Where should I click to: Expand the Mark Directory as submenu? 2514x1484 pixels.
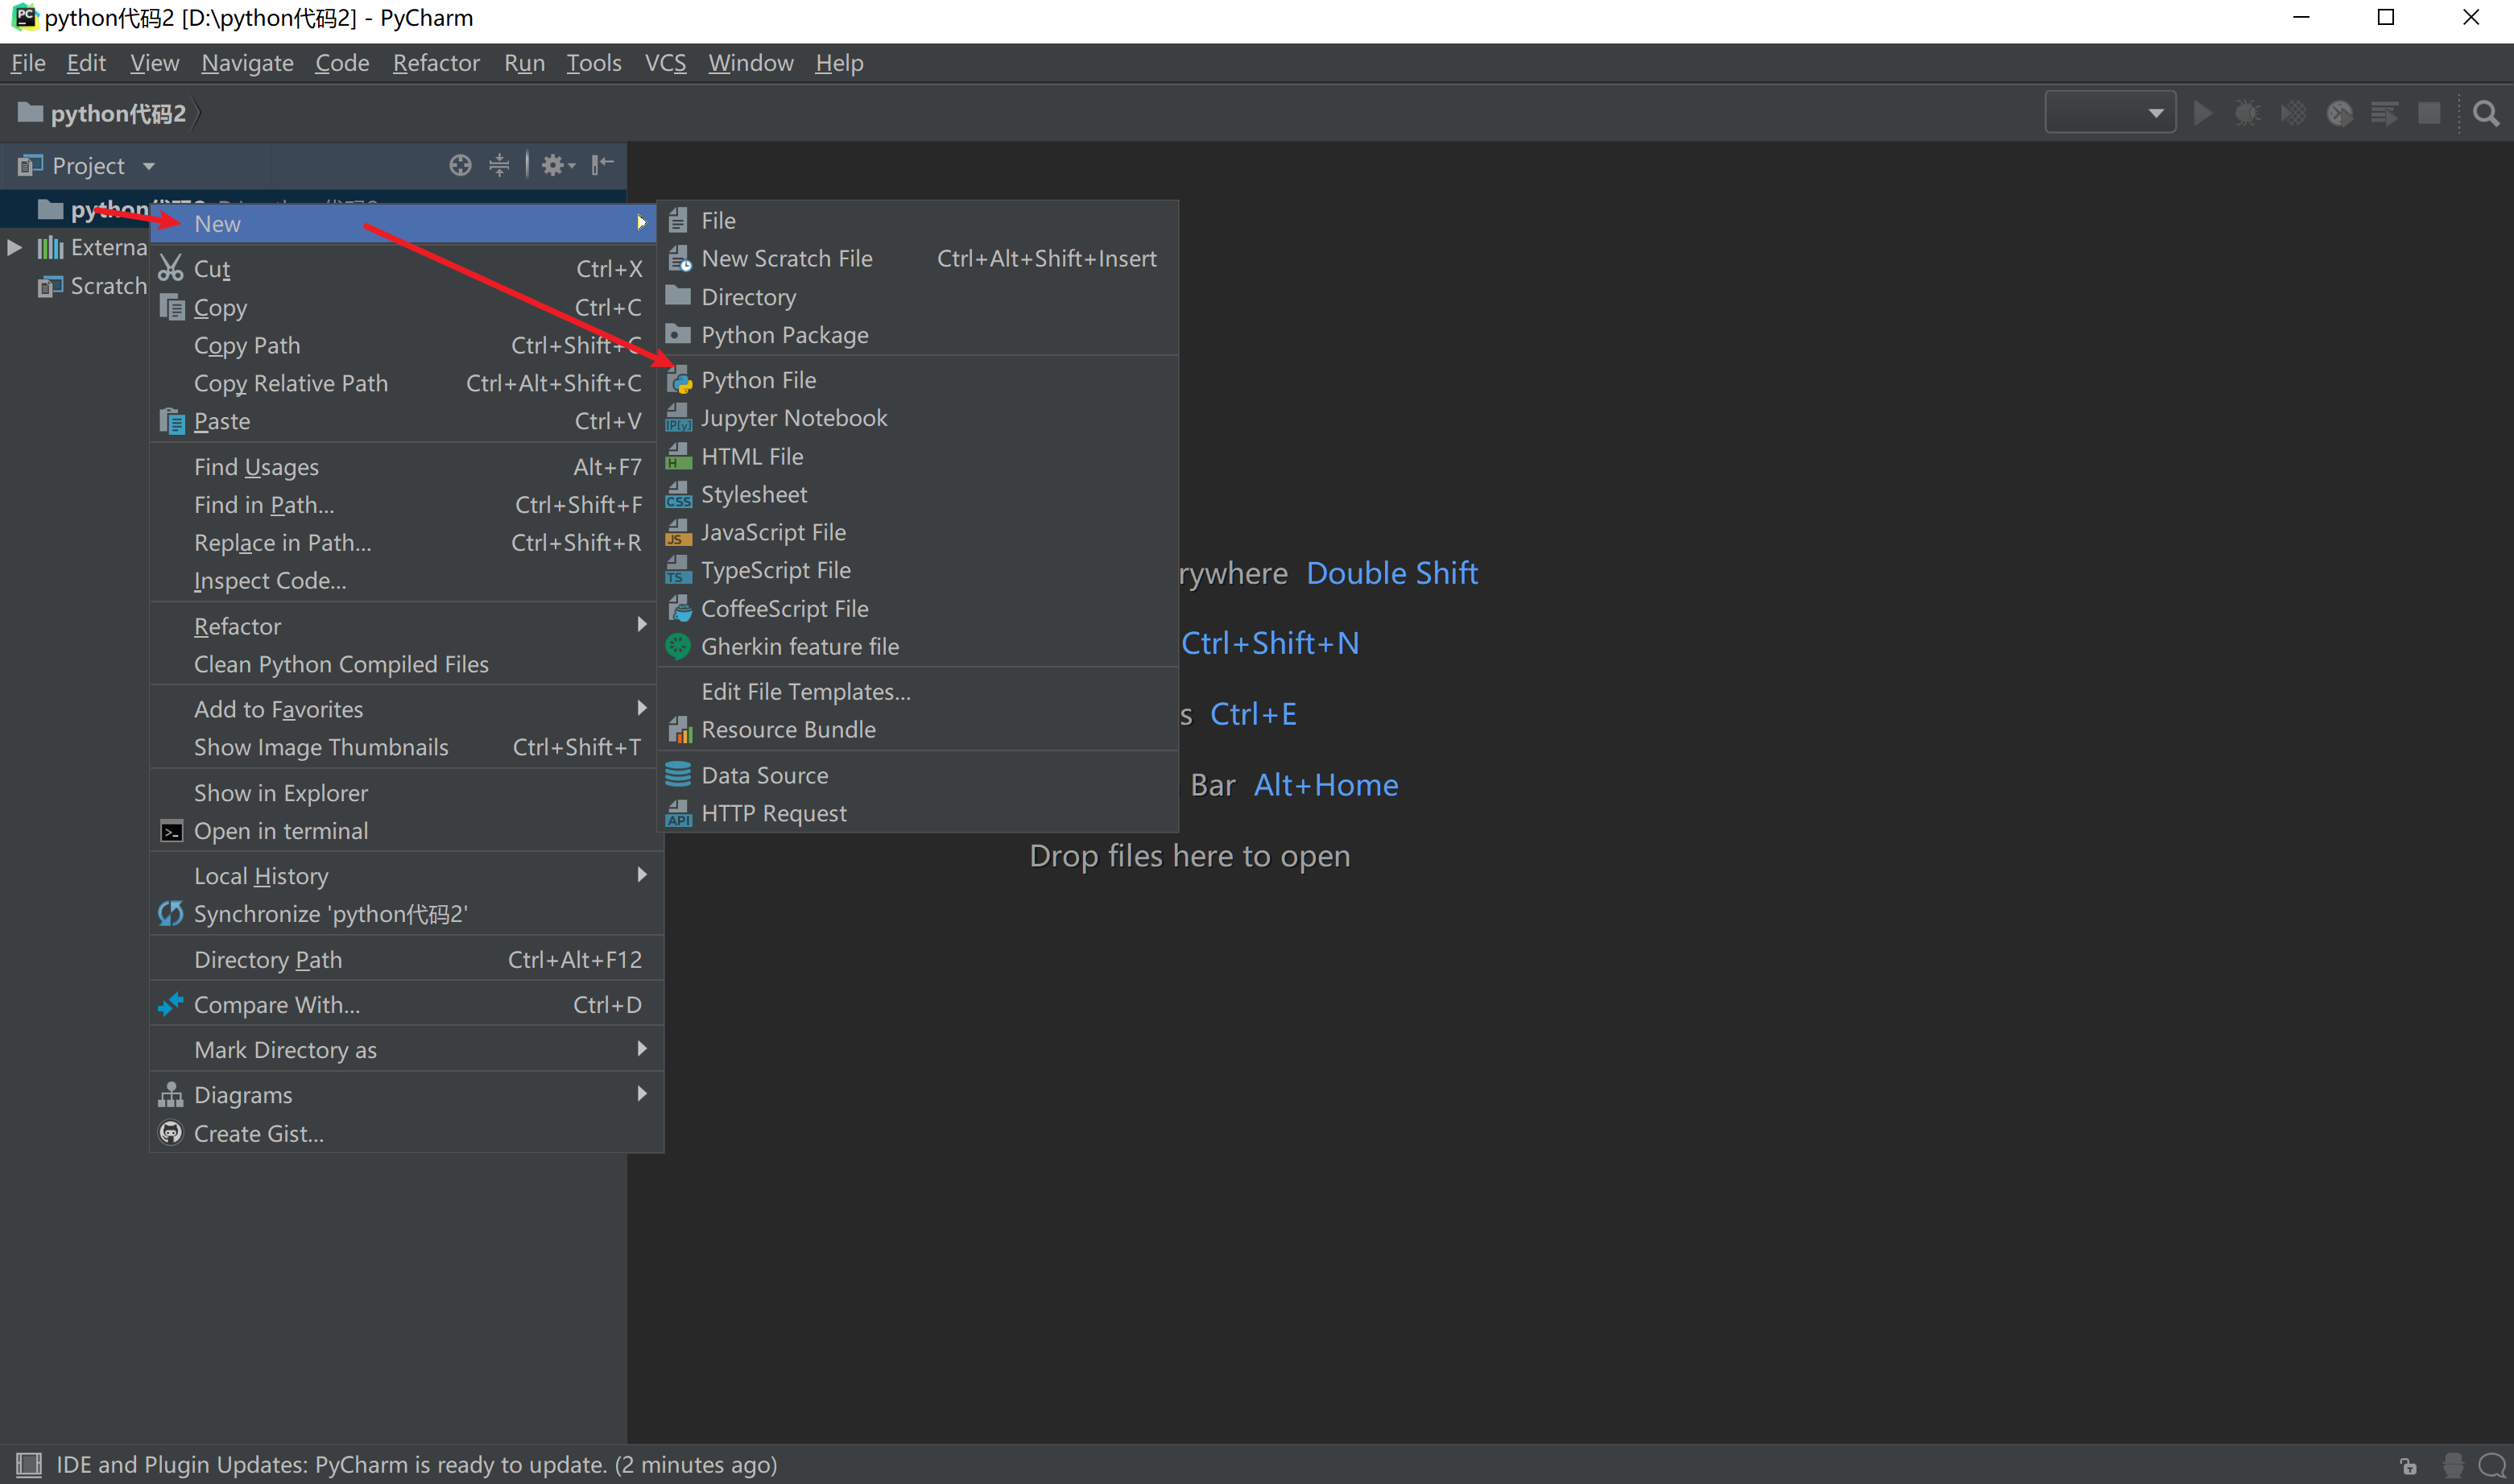point(642,1049)
